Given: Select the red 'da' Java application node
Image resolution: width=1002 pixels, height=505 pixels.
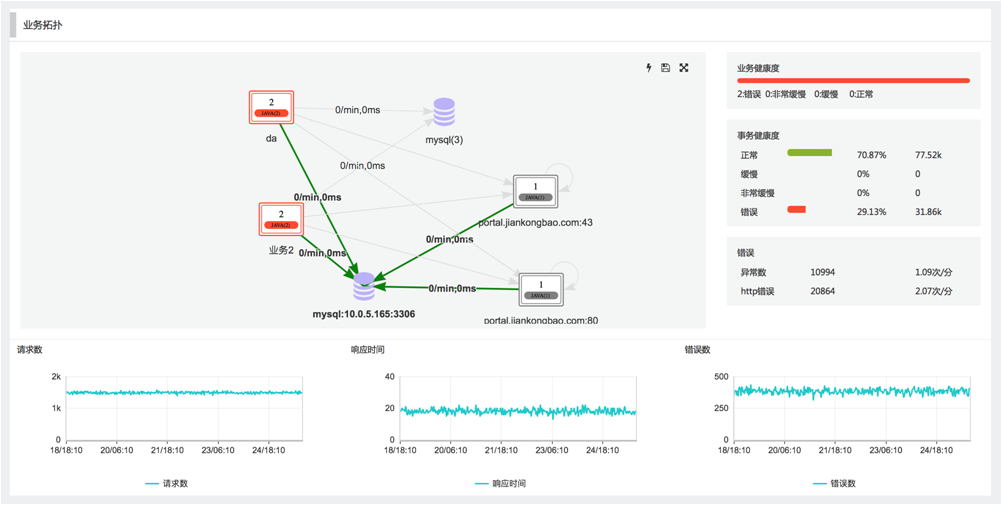Looking at the screenshot, I should pos(271,107).
